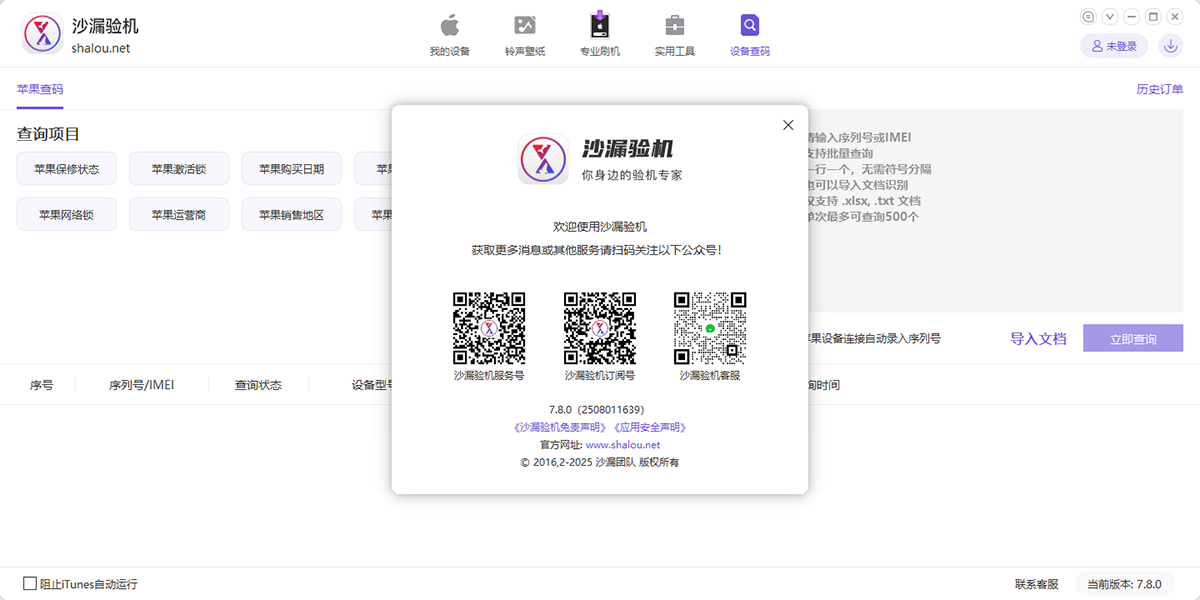Toggle 阻止iTunes自动运行 checkbox
Viewport: 1200px width, 600px height.
[30, 583]
